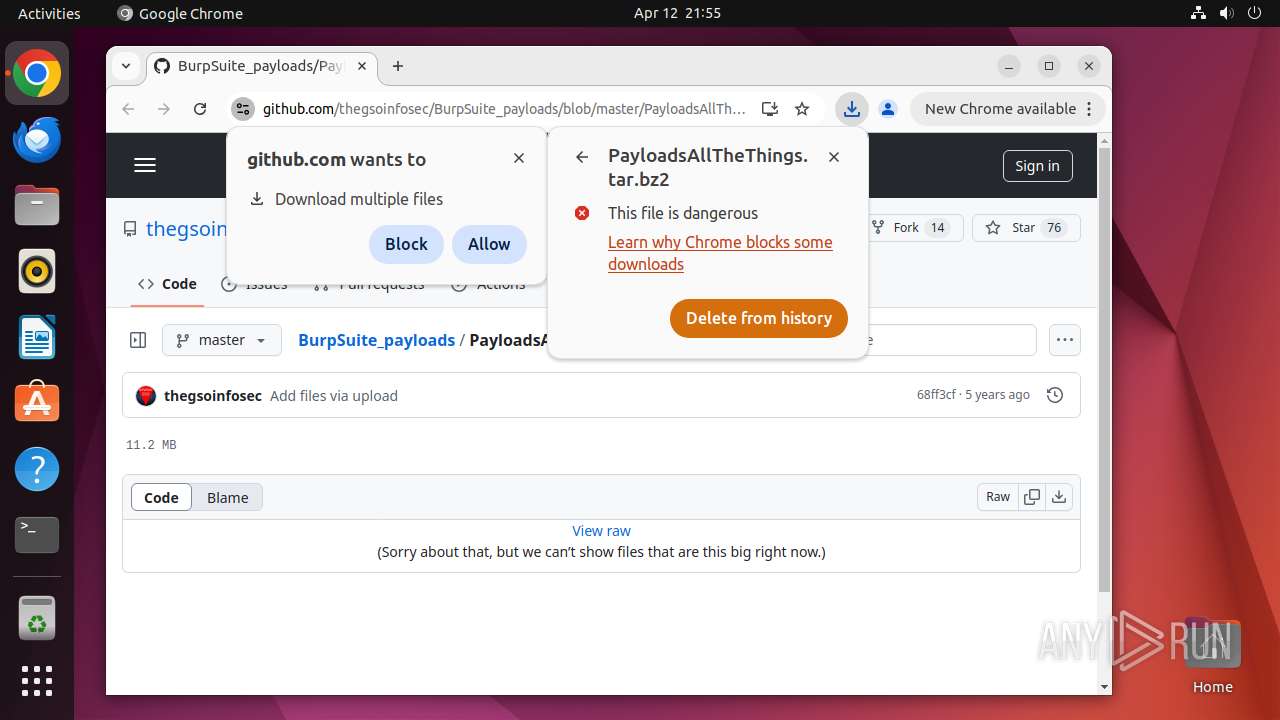Download raw file icon

click(1059, 497)
